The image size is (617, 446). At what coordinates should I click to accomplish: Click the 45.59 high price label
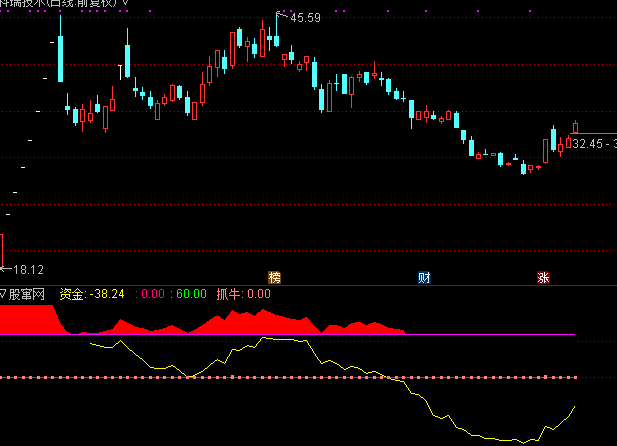[x=305, y=18]
